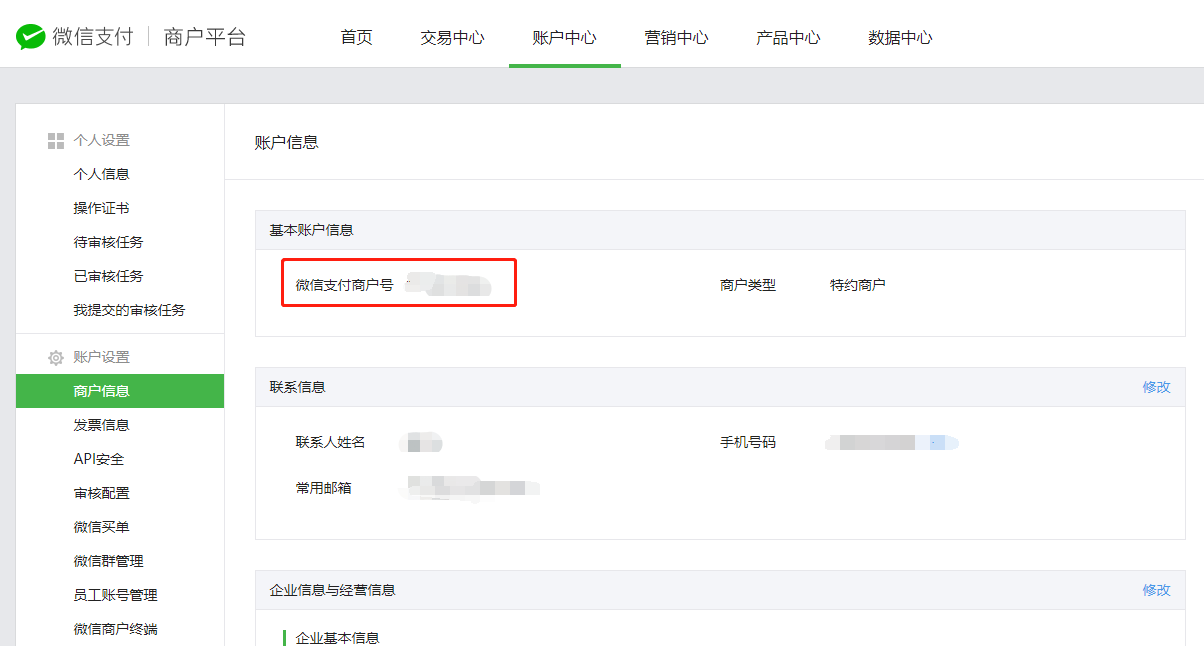Screen dimensions: 1204x646
Task: Click the 特约商户 merchant type value
Action: coord(857,285)
